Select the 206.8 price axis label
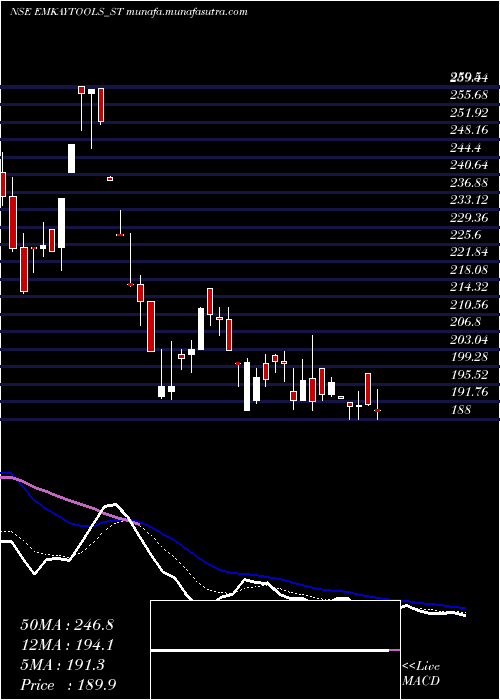 (x=465, y=322)
